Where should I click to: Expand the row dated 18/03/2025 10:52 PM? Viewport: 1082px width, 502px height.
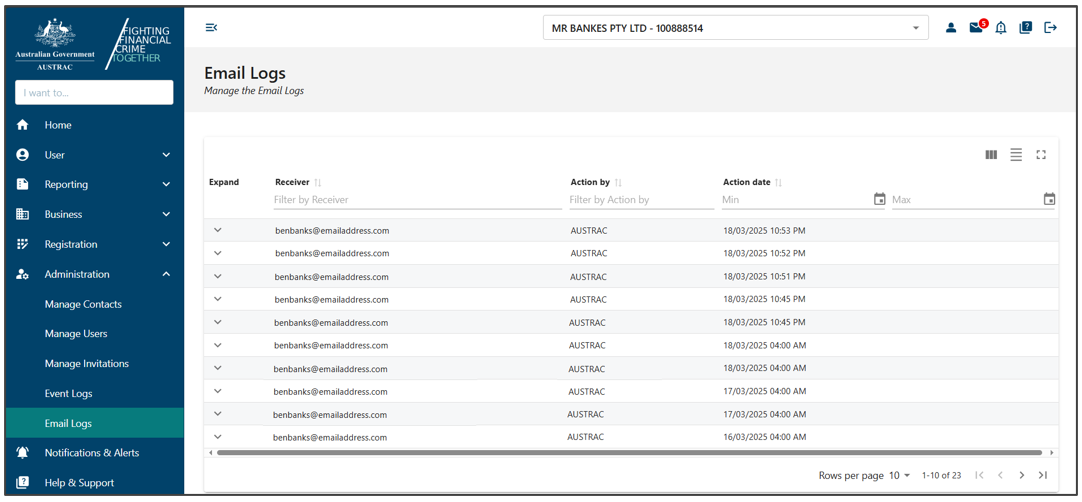[x=218, y=253]
